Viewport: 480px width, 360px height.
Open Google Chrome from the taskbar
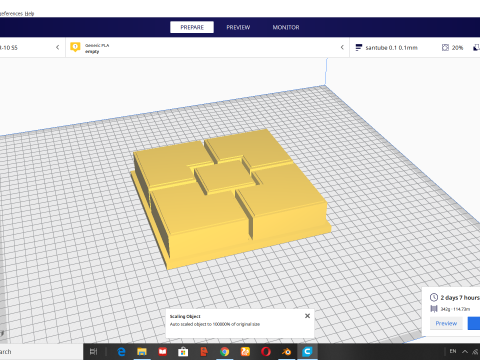point(224,351)
